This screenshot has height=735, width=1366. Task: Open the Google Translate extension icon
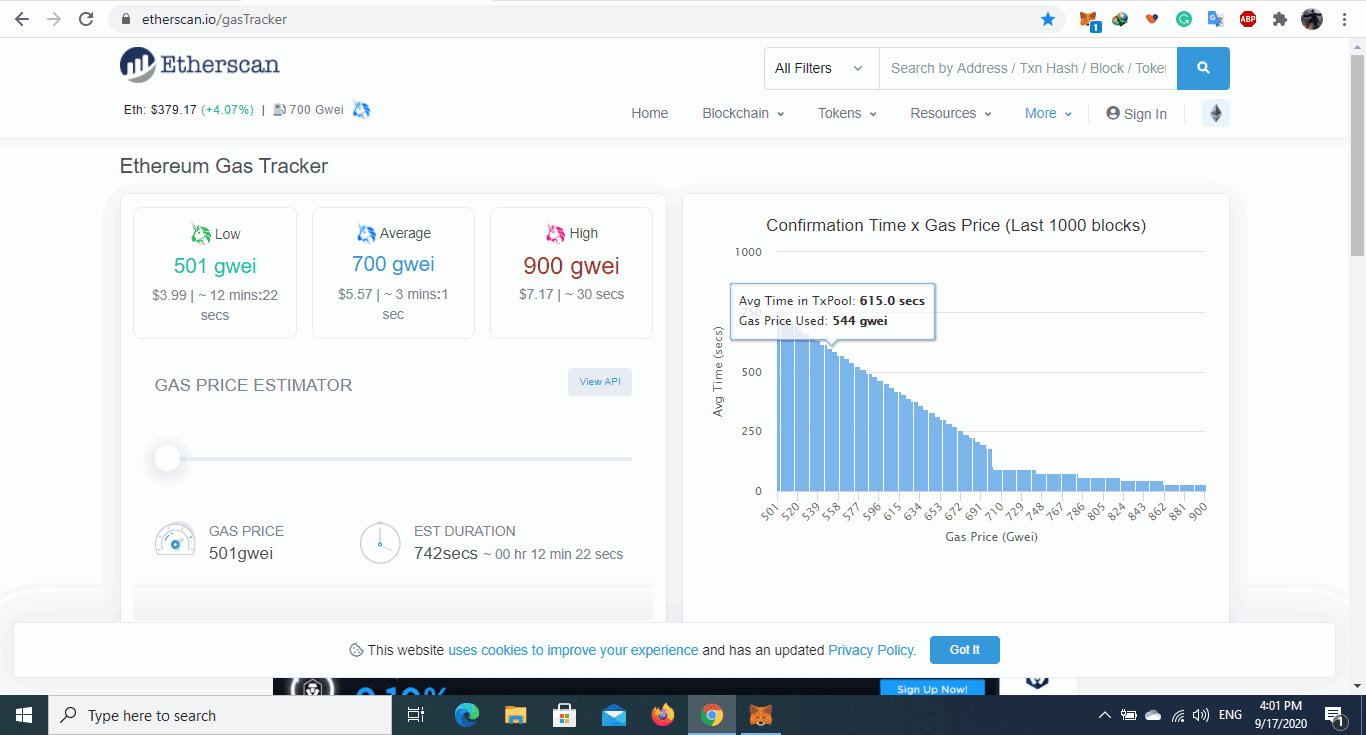coord(1216,19)
